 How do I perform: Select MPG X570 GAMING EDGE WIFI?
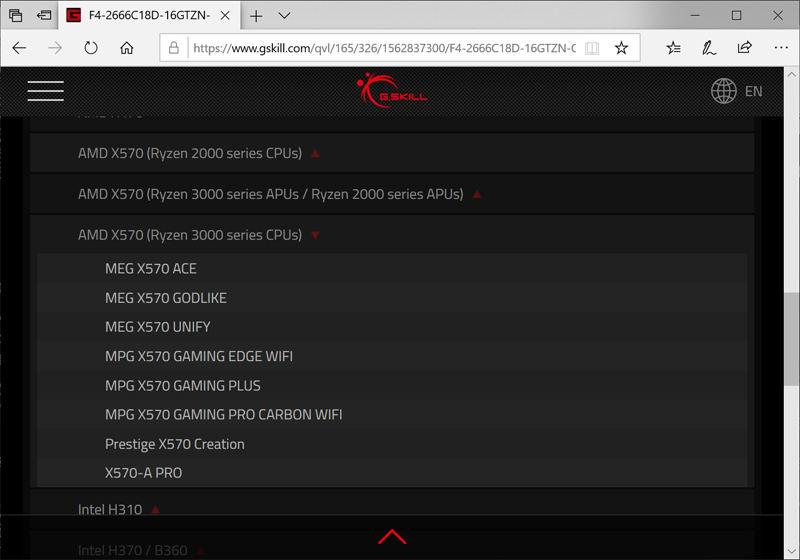(x=392, y=356)
